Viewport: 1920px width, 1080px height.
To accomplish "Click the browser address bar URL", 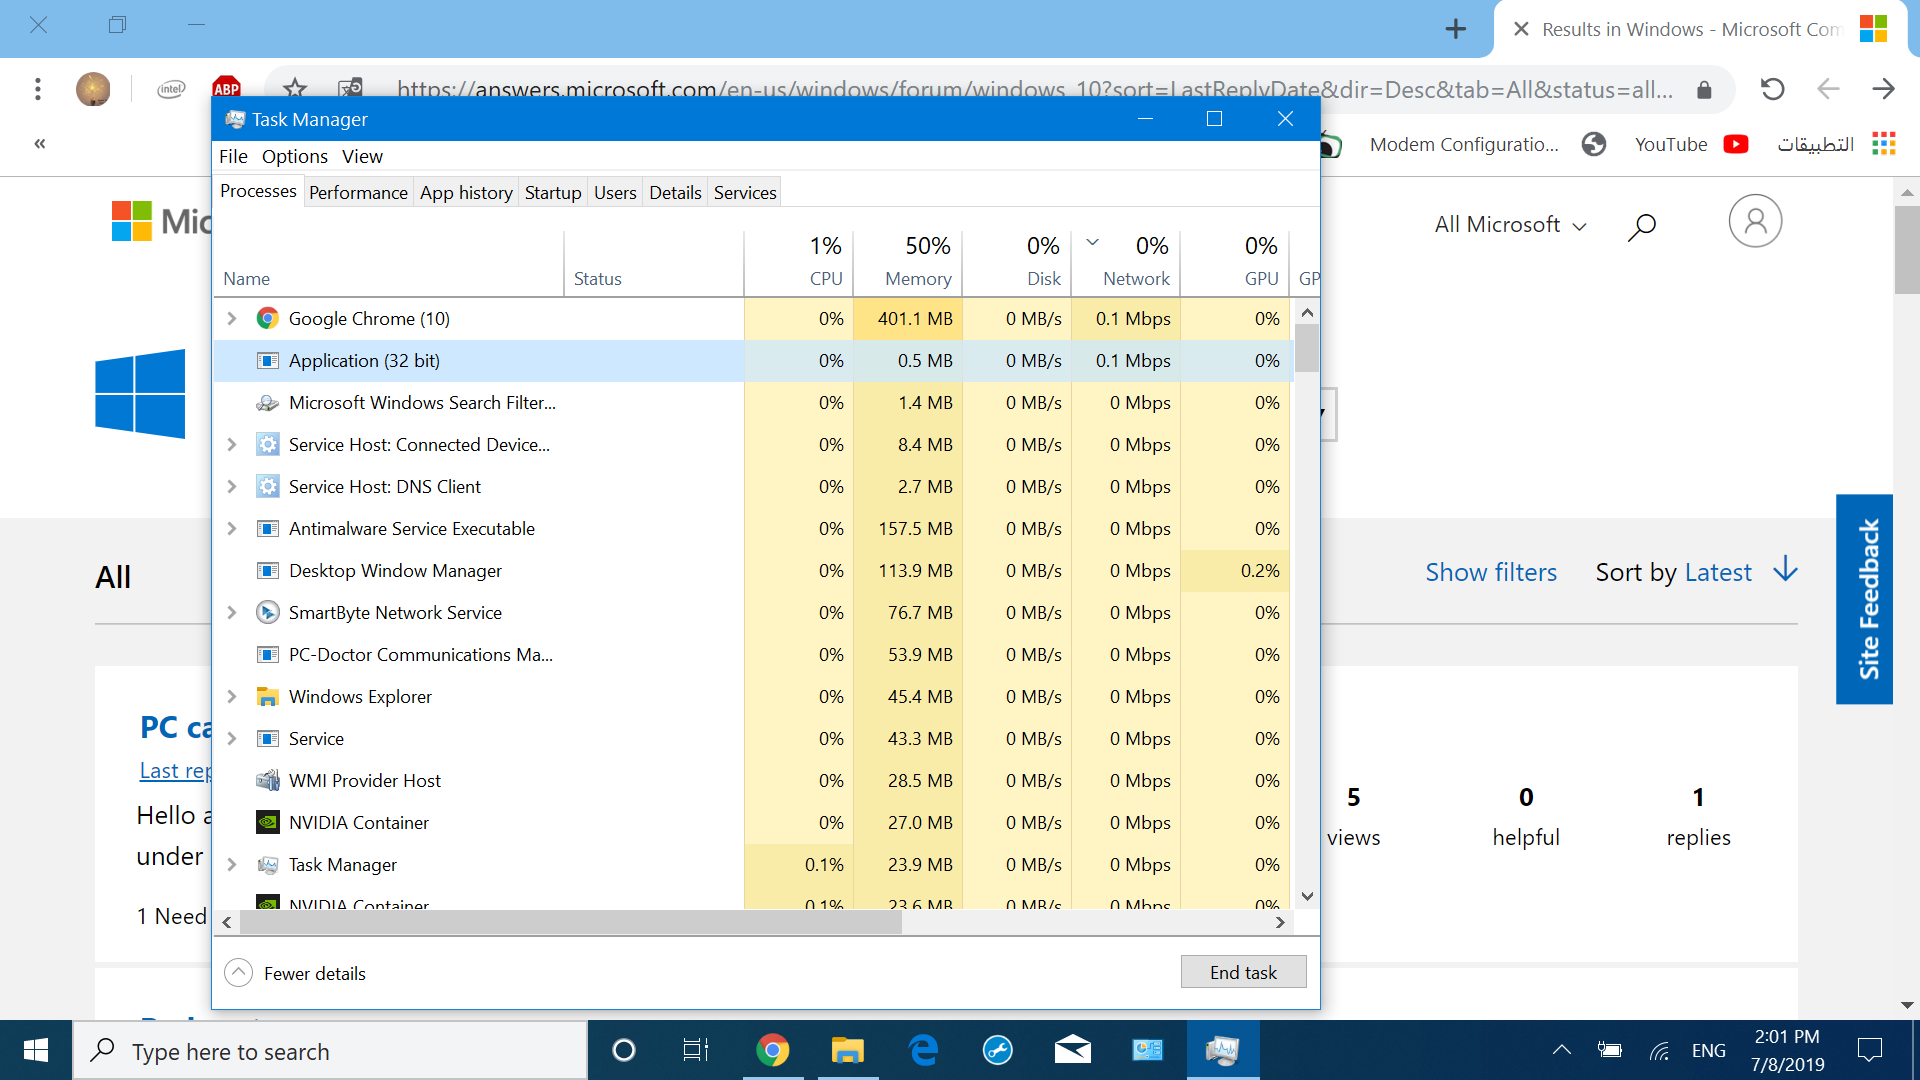I will (1034, 89).
